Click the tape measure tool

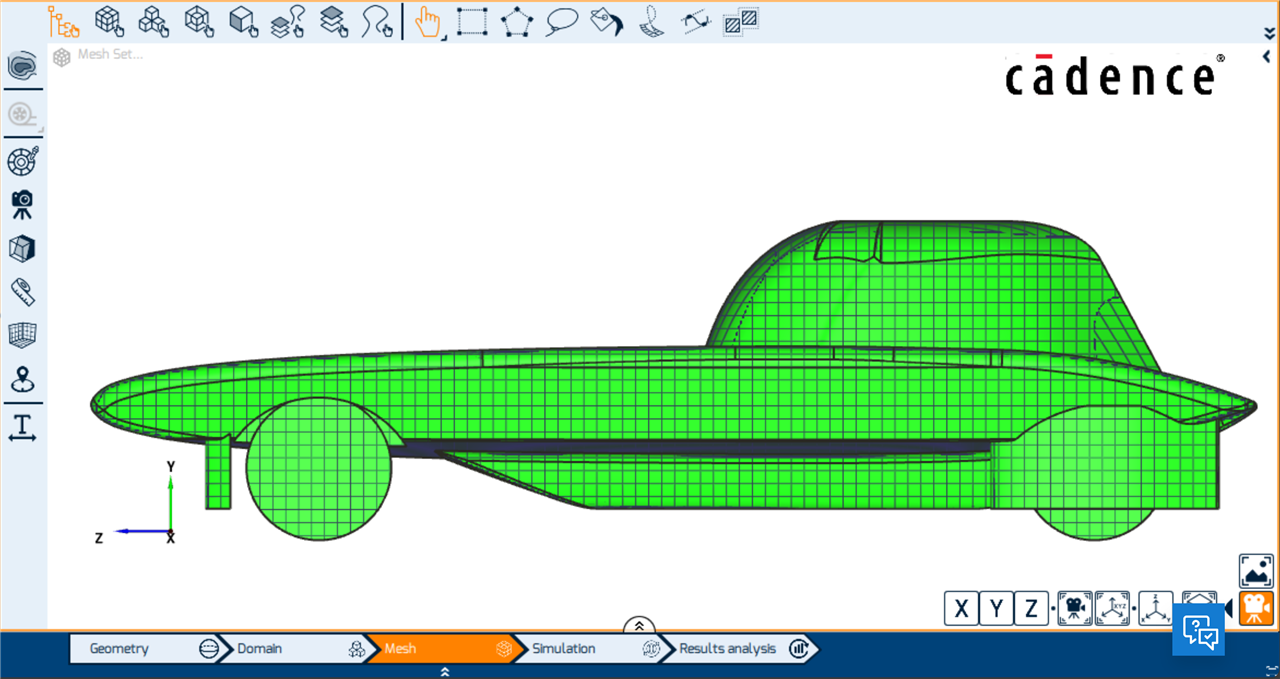[22, 291]
